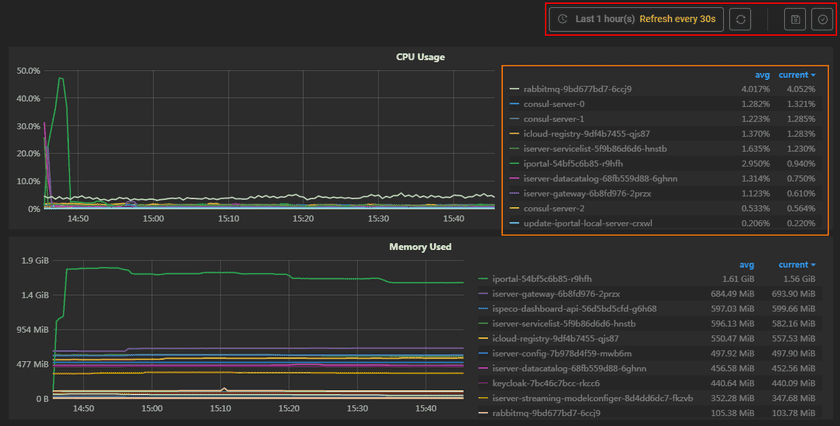
Task: Toggle keycloak series in Memory Used legend
Action: 547,383
